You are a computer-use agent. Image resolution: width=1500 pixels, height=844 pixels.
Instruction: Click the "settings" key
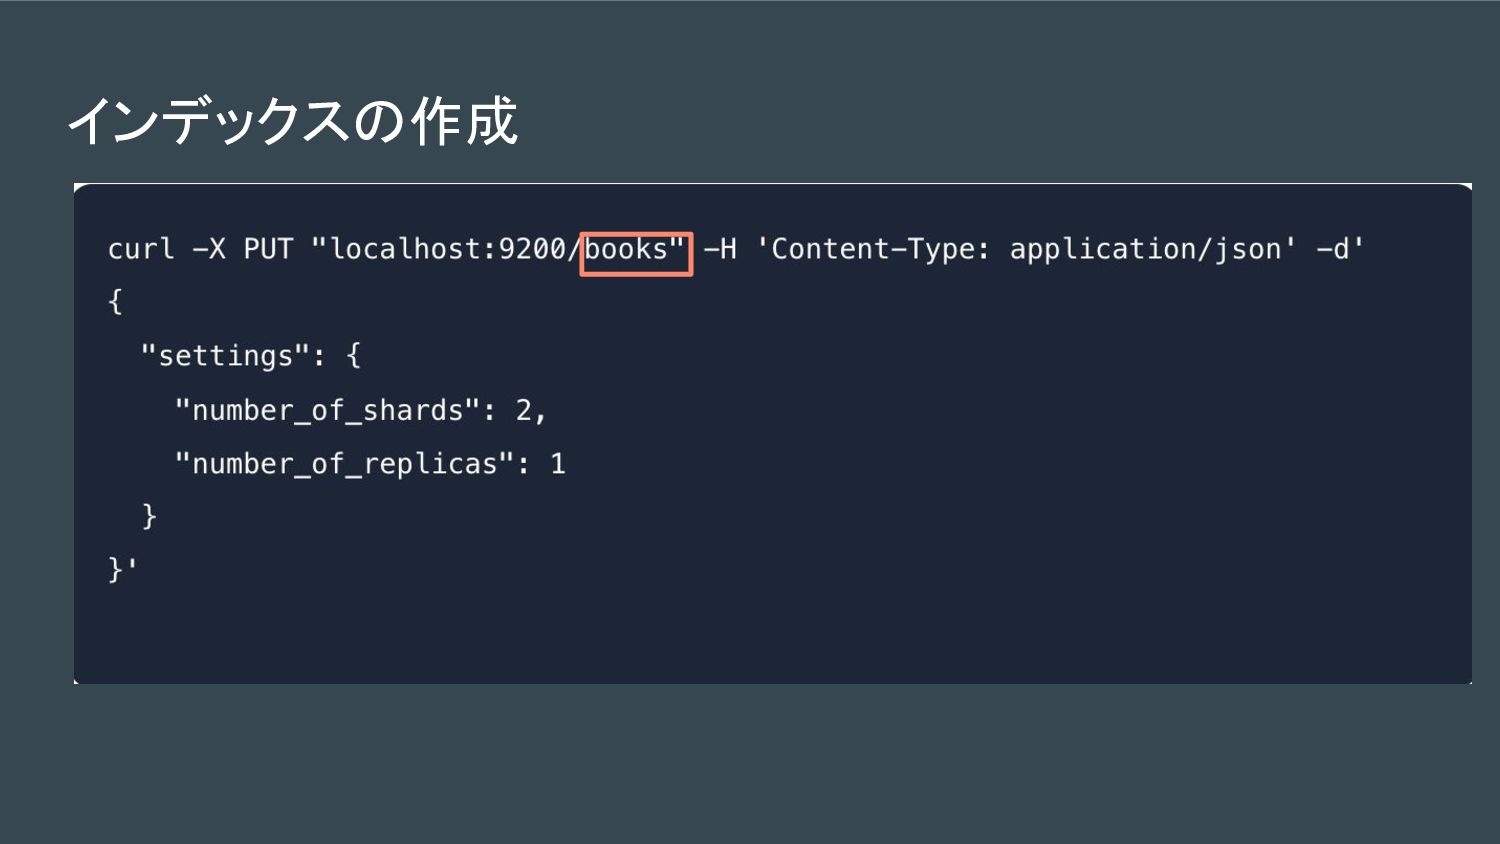coord(226,356)
